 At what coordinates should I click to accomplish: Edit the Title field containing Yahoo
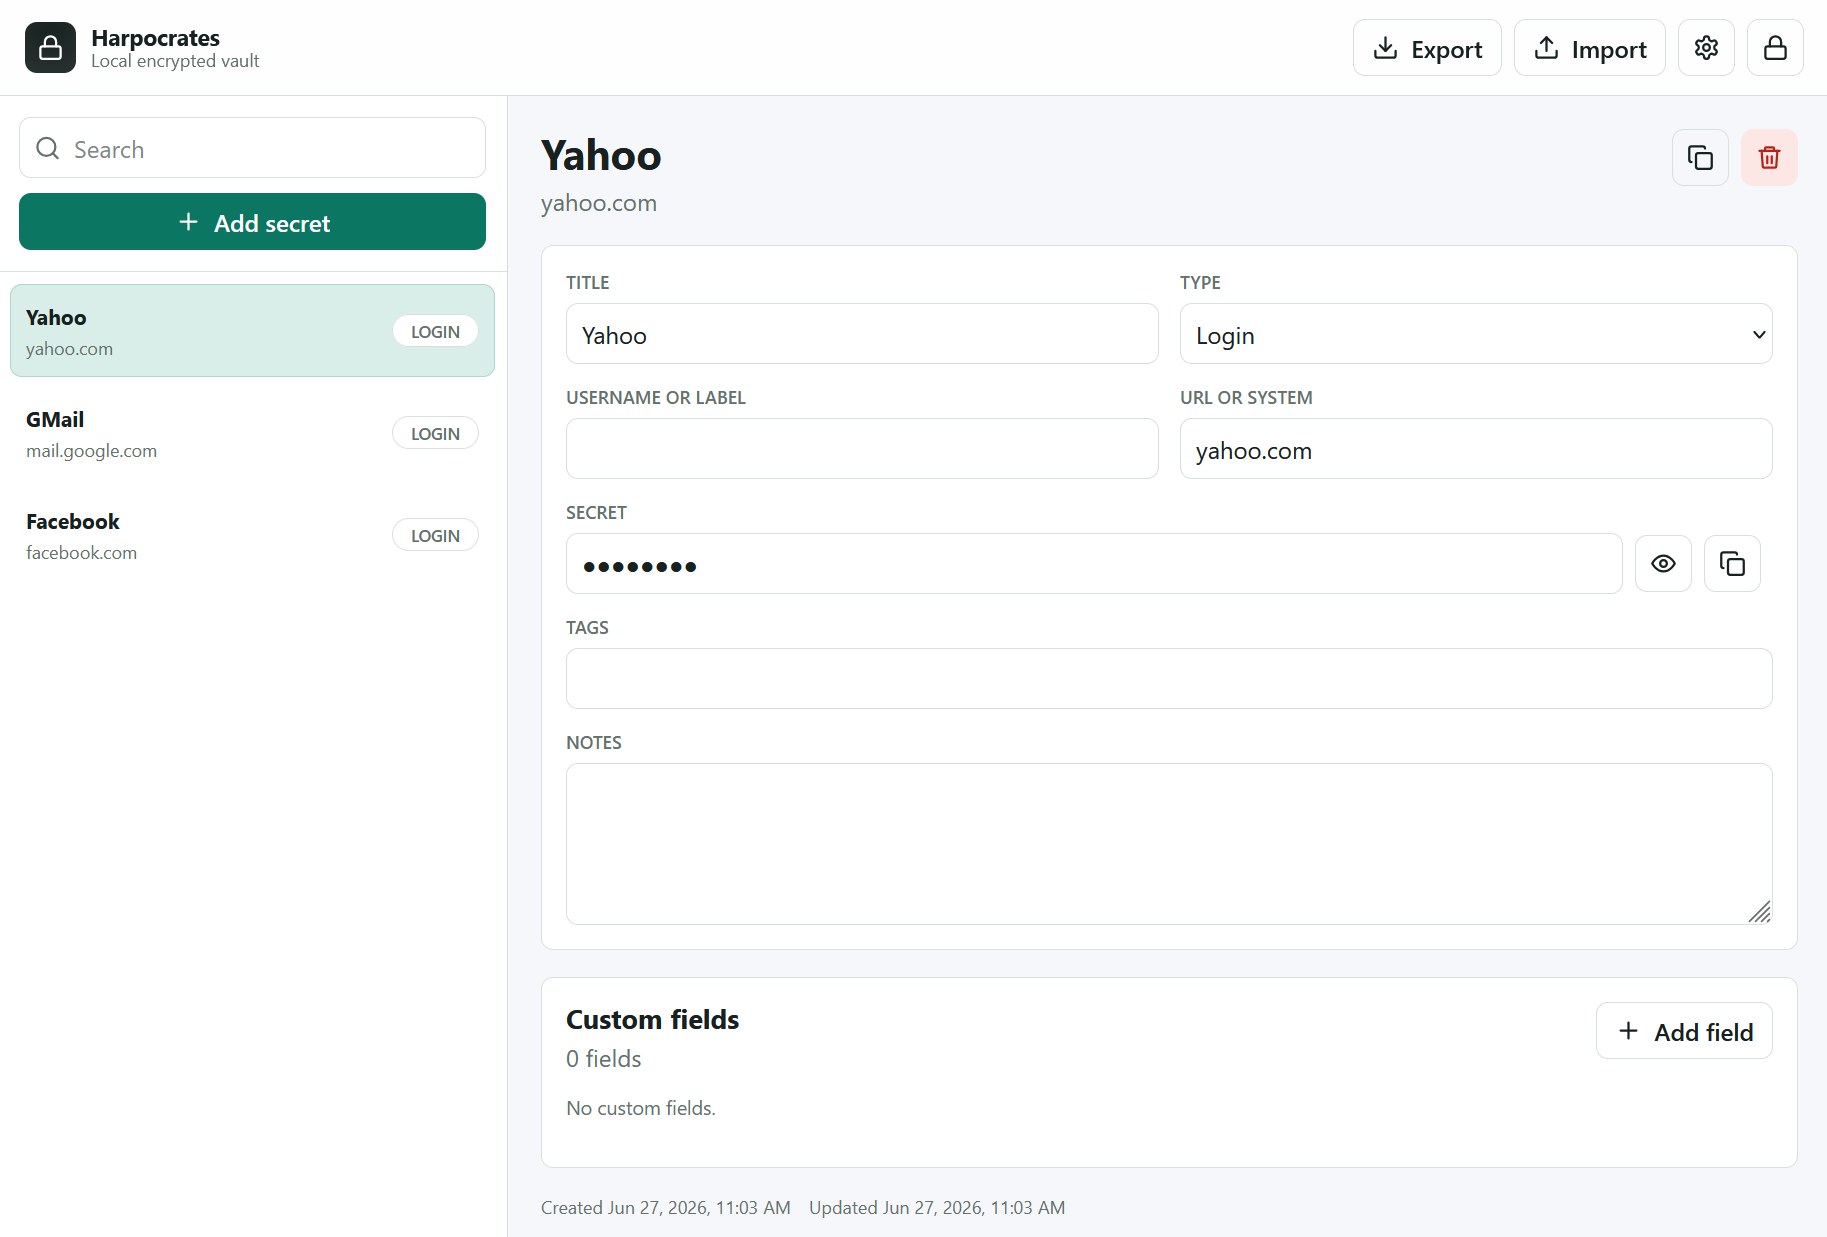(x=862, y=334)
